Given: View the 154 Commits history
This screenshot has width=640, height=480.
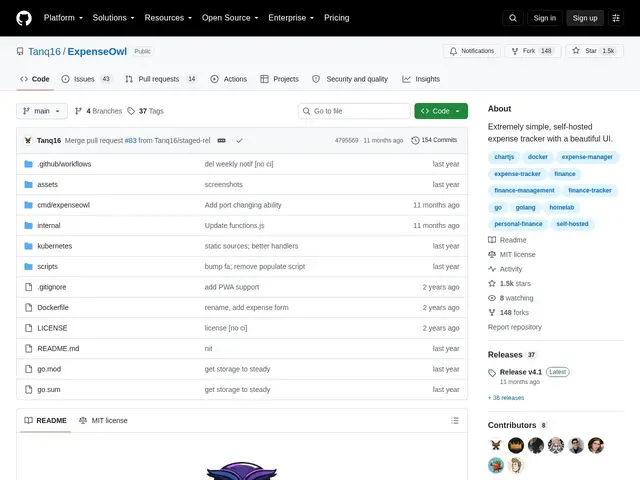Looking at the screenshot, I should (x=434, y=140).
